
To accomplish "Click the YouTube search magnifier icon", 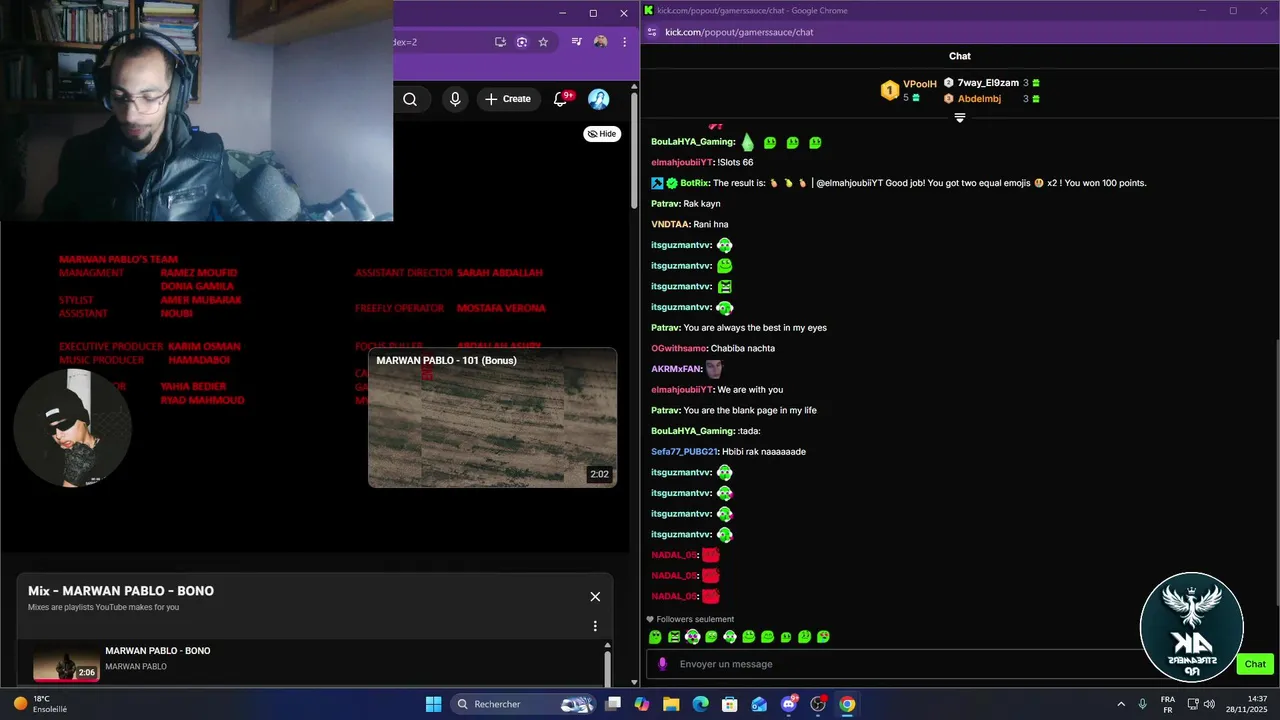I will click(410, 99).
